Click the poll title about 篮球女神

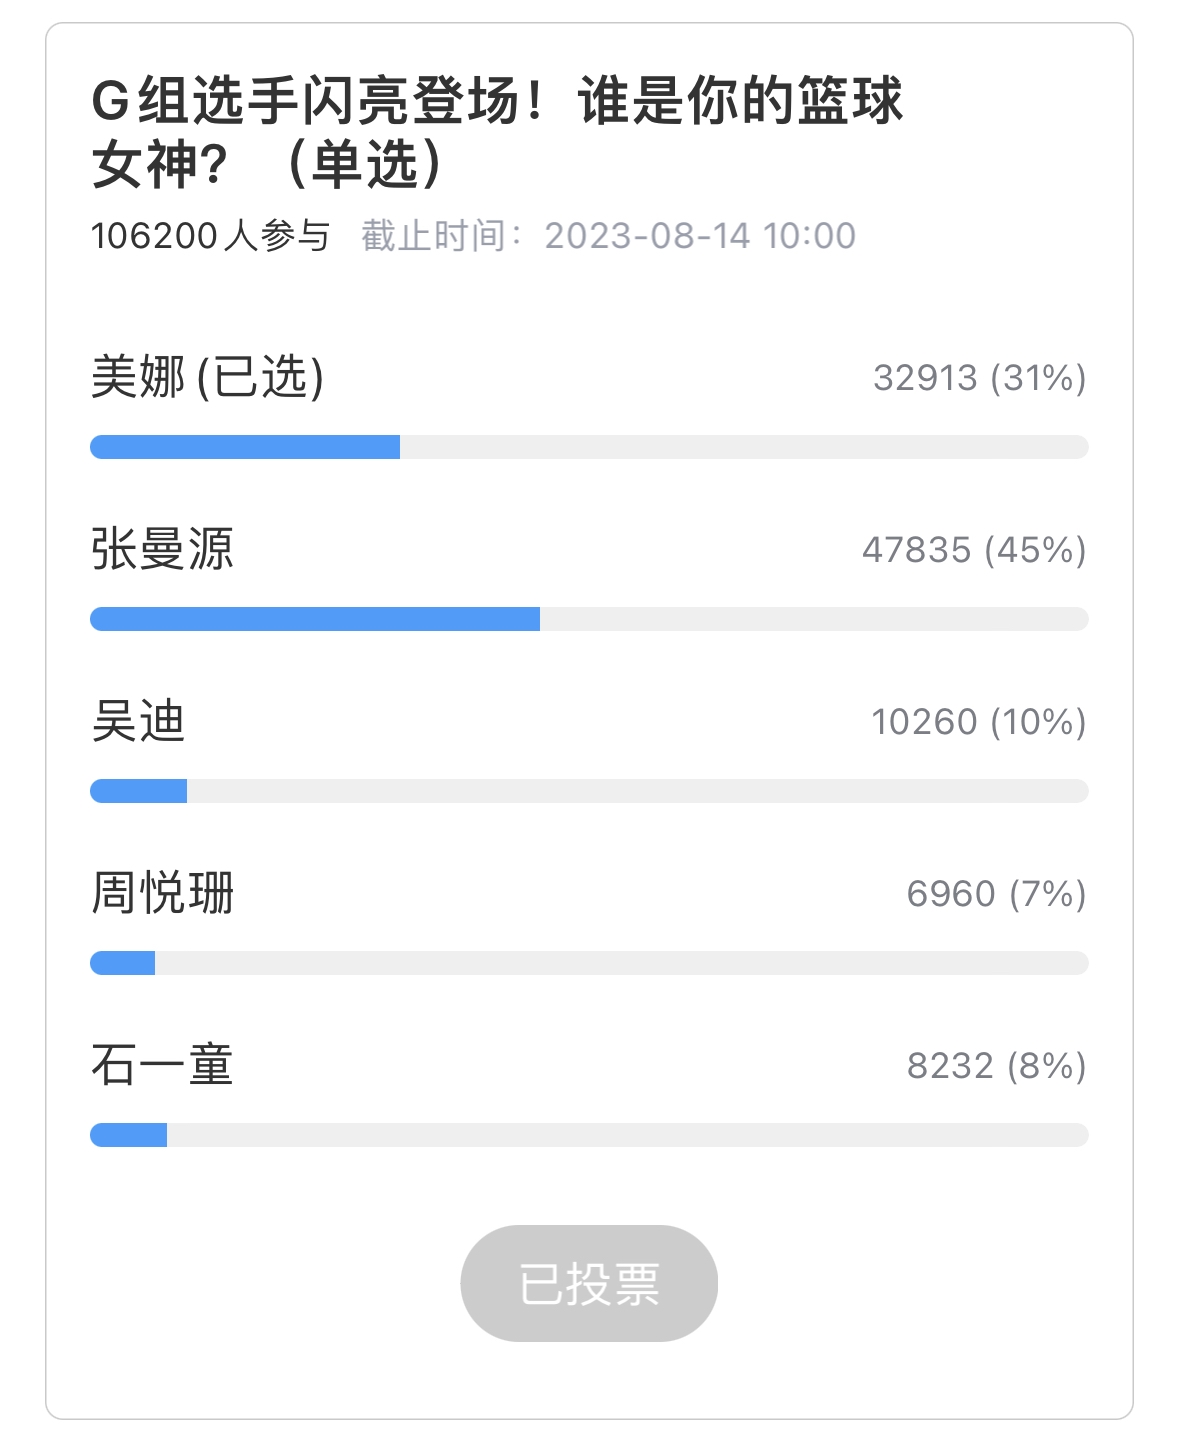coord(497,132)
